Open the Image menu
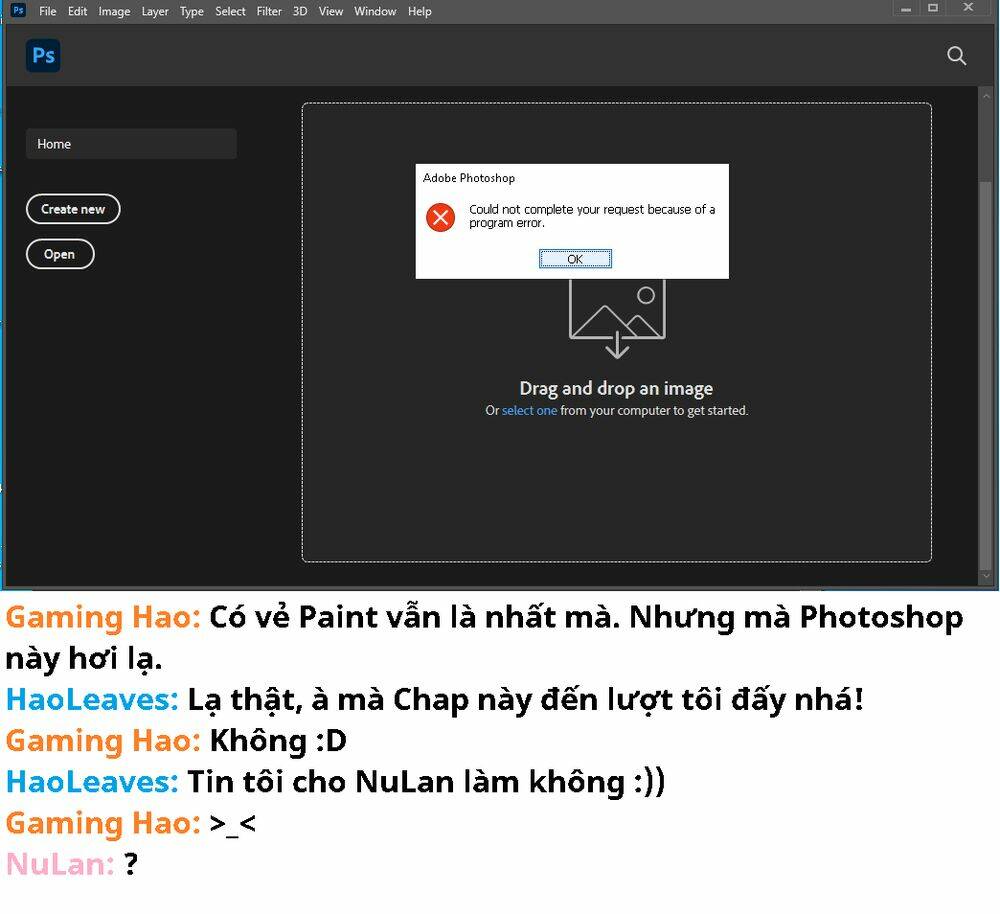Image resolution: width=1000 pixels, height=914 pixels. point(114,12)
